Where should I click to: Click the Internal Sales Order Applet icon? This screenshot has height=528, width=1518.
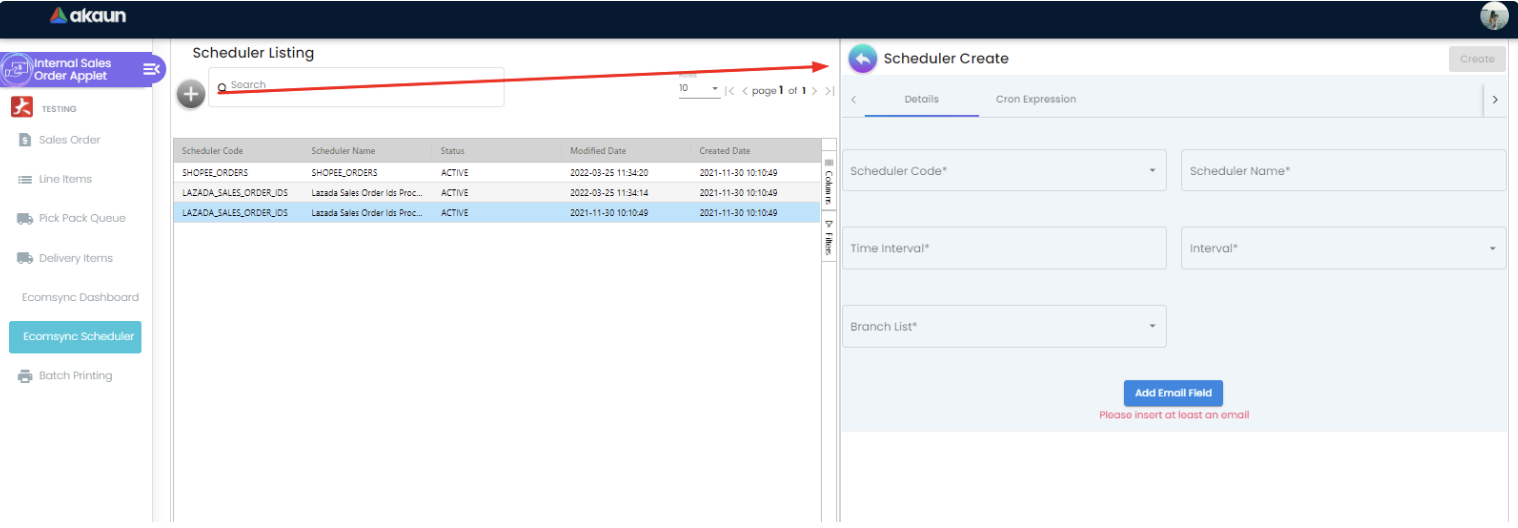[x=17, y=69]
